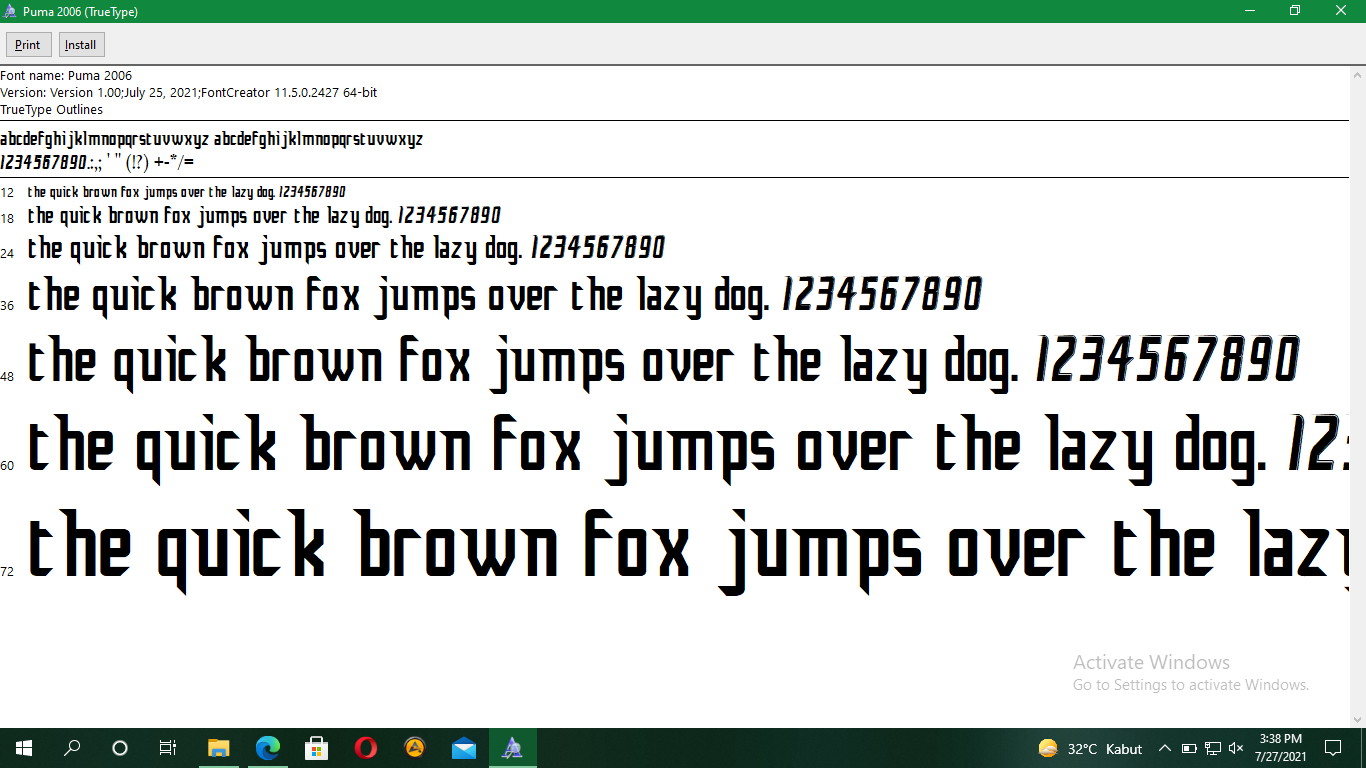Open the Mail app from the taskbar
The image size is (1366, 768).
463,747
